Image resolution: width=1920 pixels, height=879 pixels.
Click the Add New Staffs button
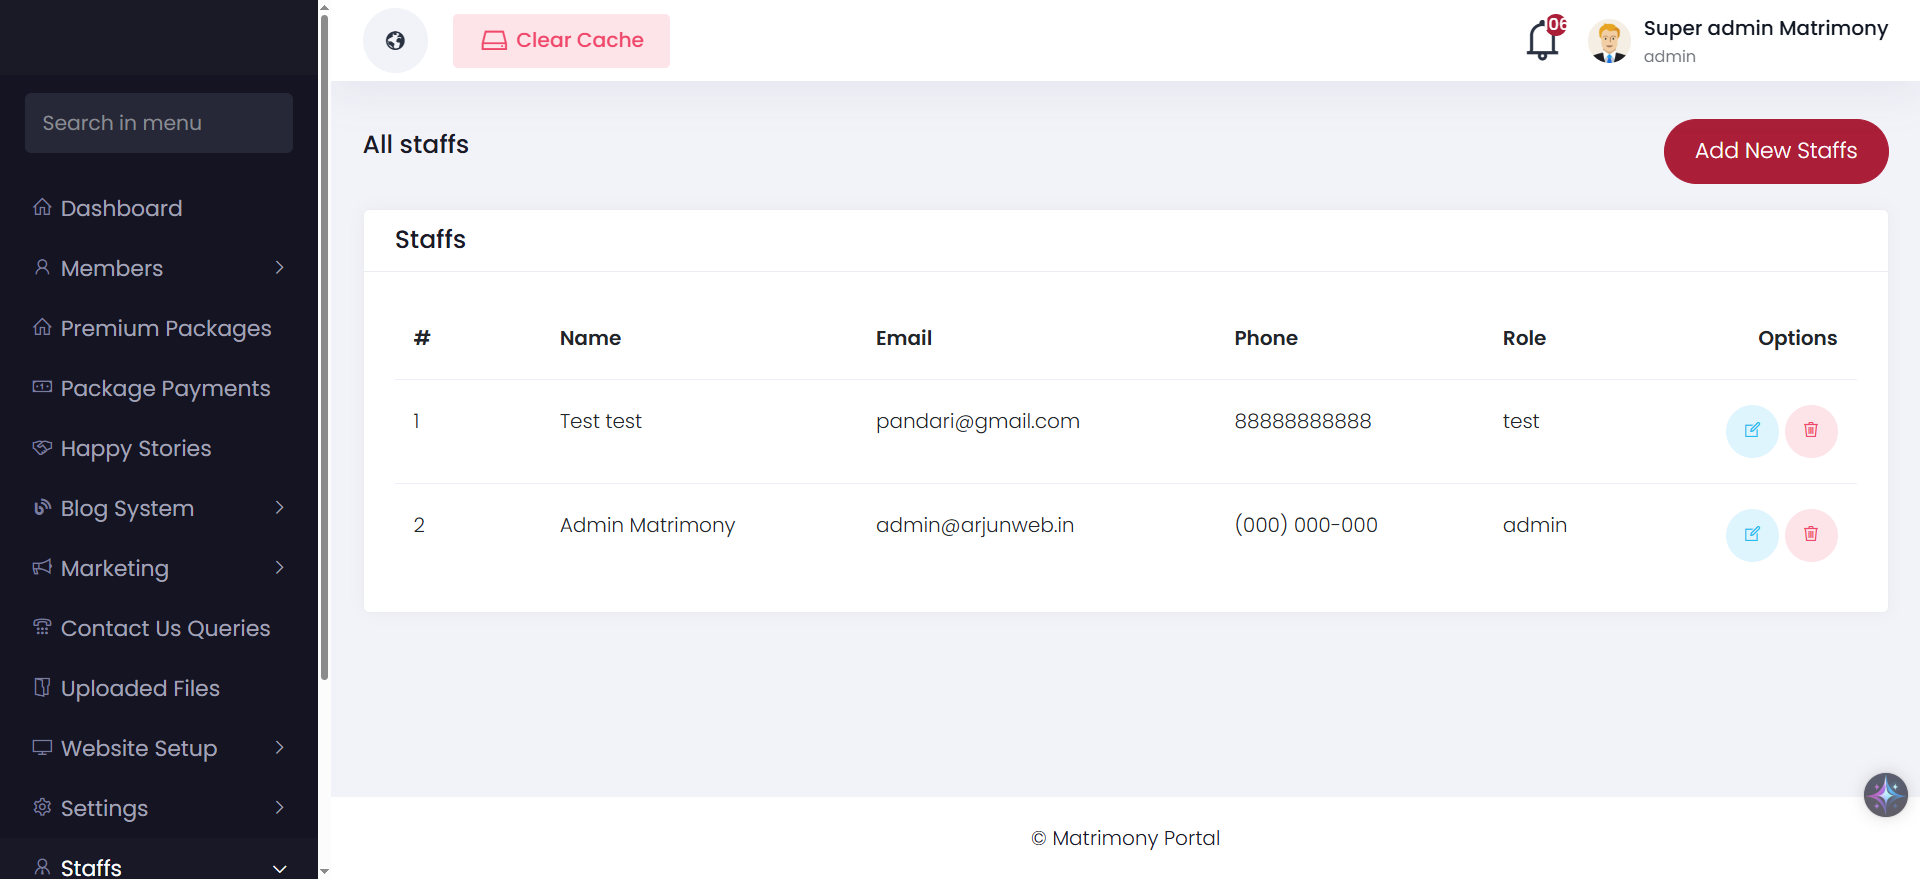coord(1776,151)
